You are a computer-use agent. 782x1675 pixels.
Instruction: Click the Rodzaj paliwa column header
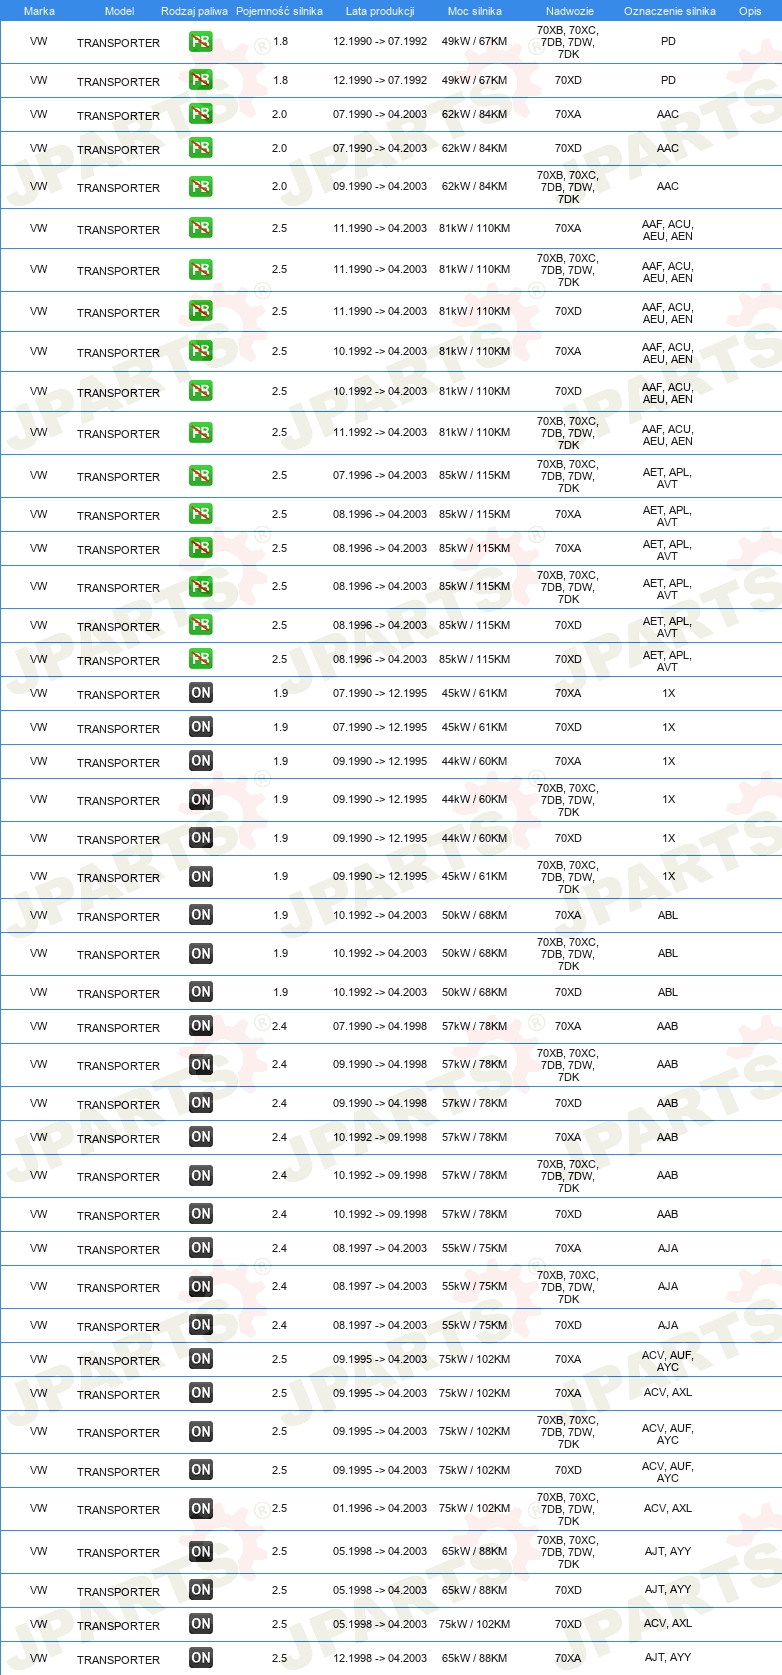tap(194, 11)
